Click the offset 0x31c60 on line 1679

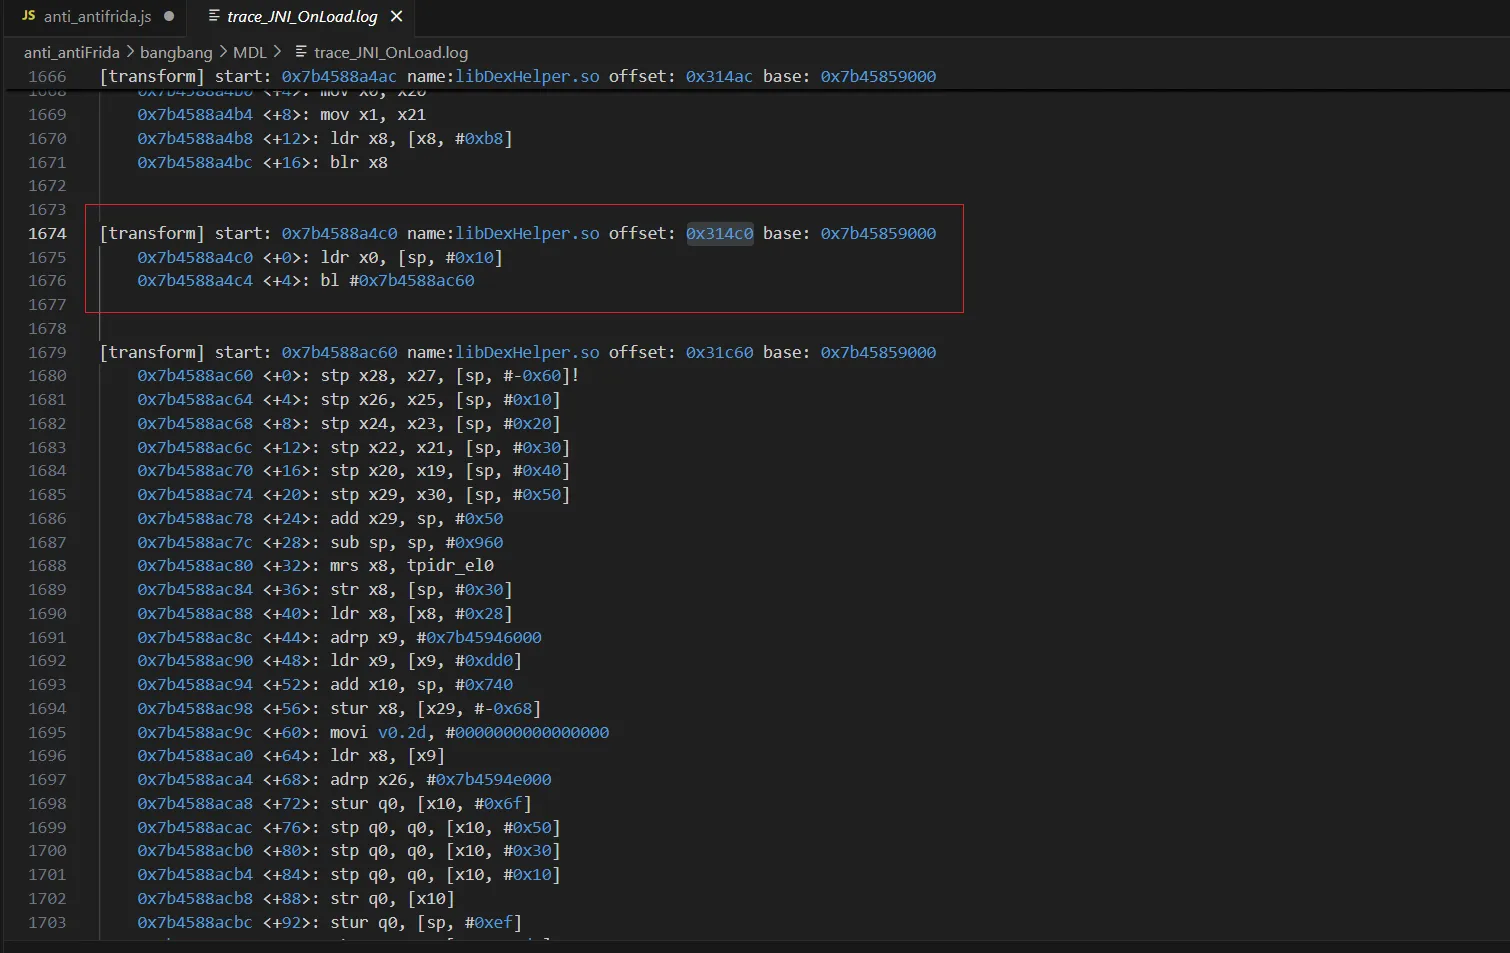tap(719, 352)
